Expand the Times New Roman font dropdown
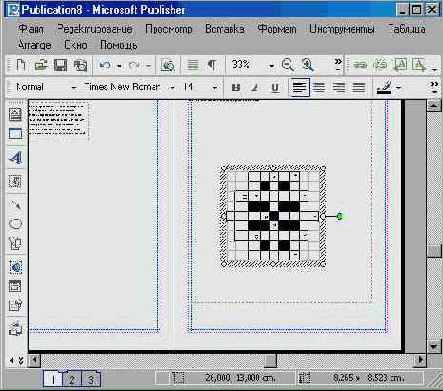This screenshot has width=443, height=391. point(172,88)
